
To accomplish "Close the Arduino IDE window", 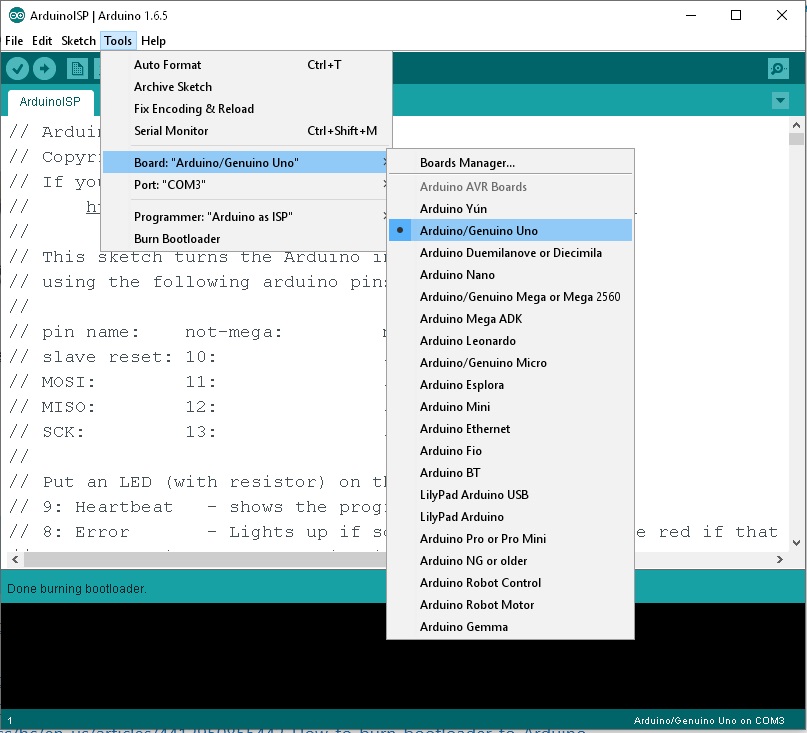I will [781, 15].
